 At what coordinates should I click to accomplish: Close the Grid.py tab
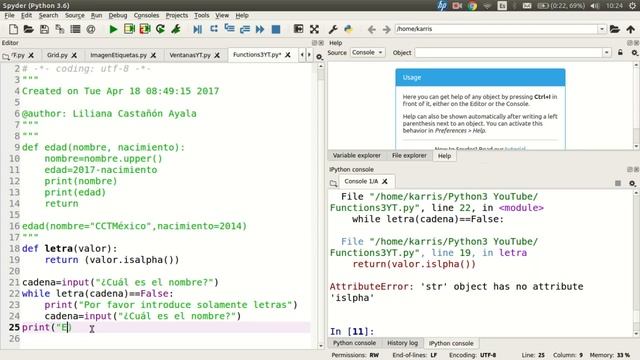[74, 55]
